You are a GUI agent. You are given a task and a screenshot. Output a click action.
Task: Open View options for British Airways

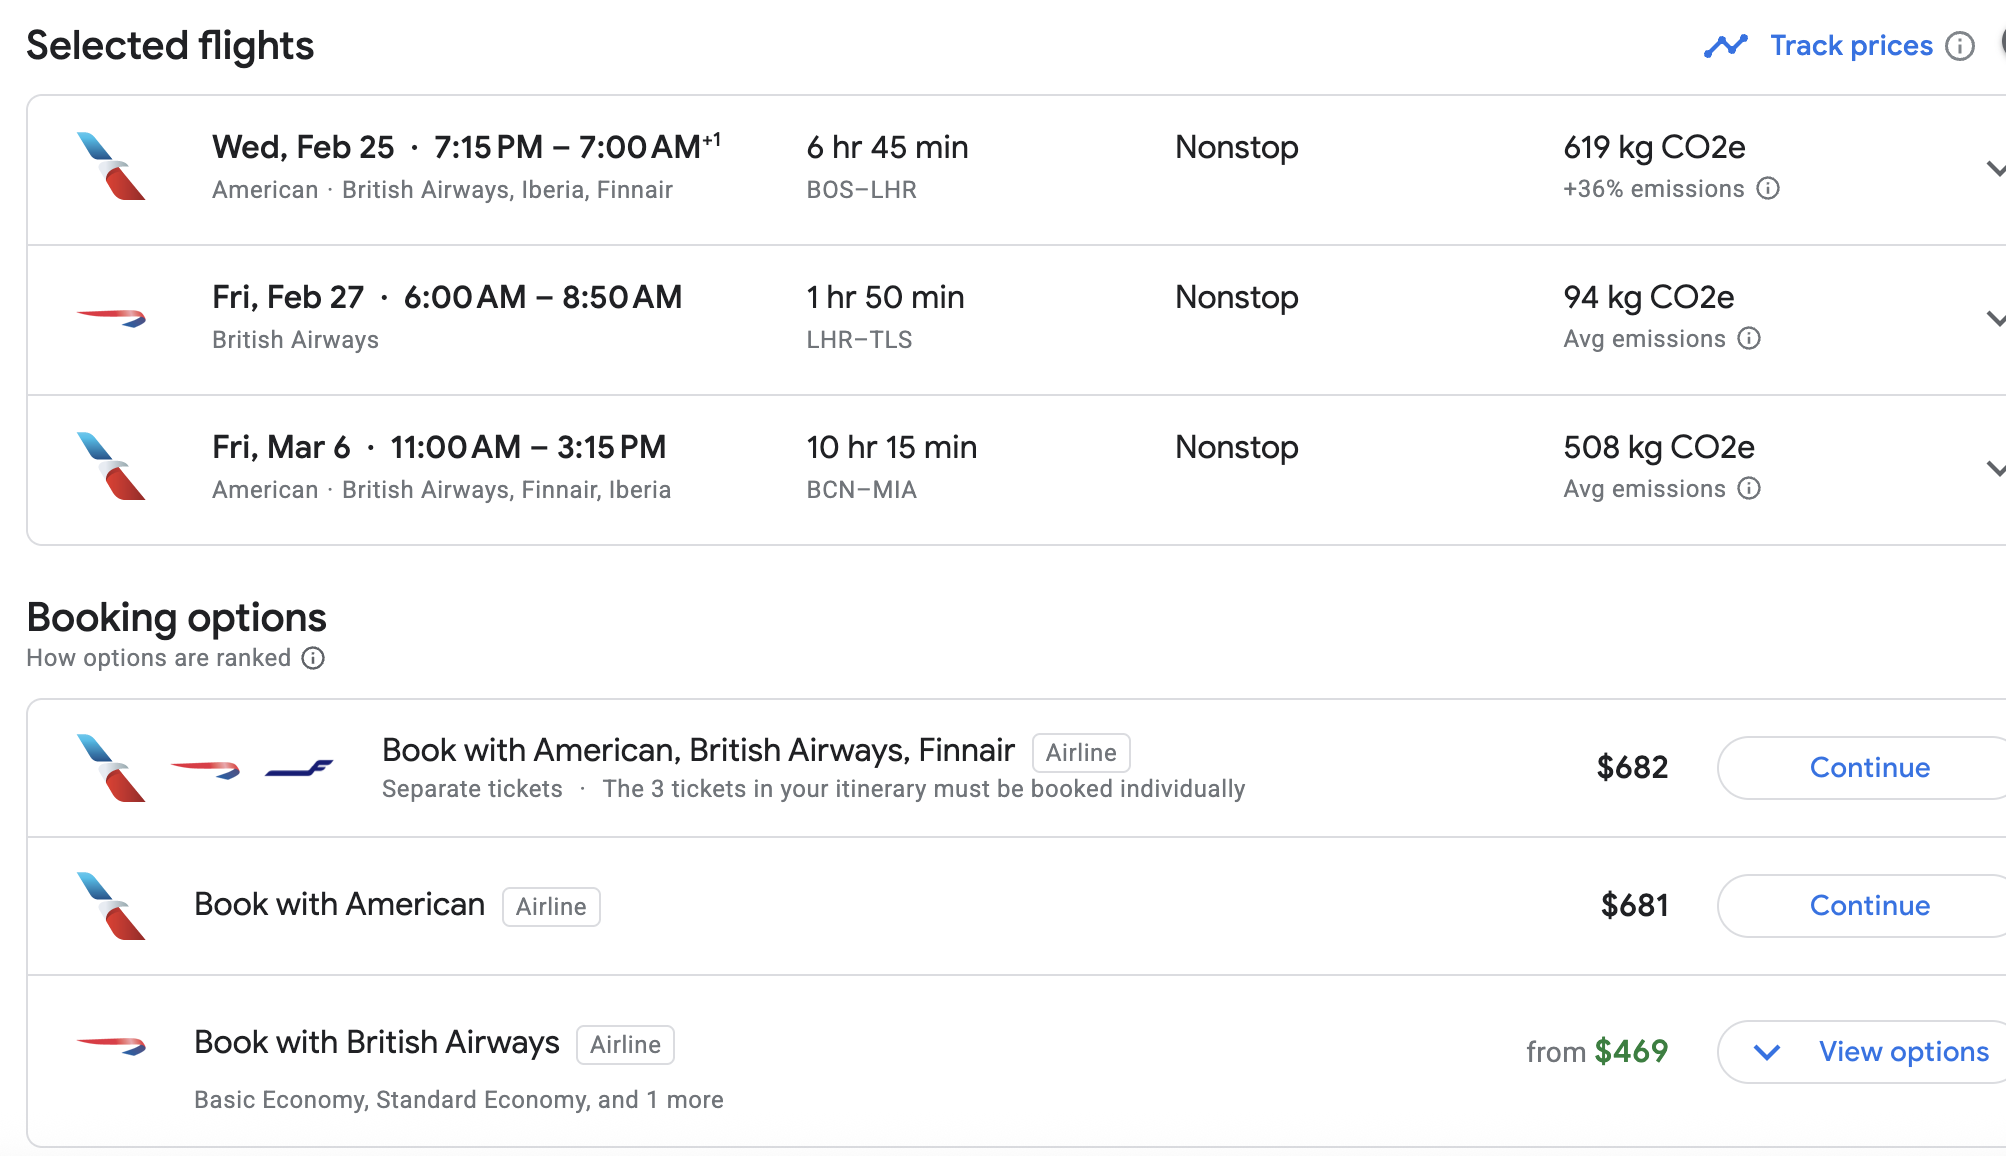pyautogui.click(x=1870, y=1052)
